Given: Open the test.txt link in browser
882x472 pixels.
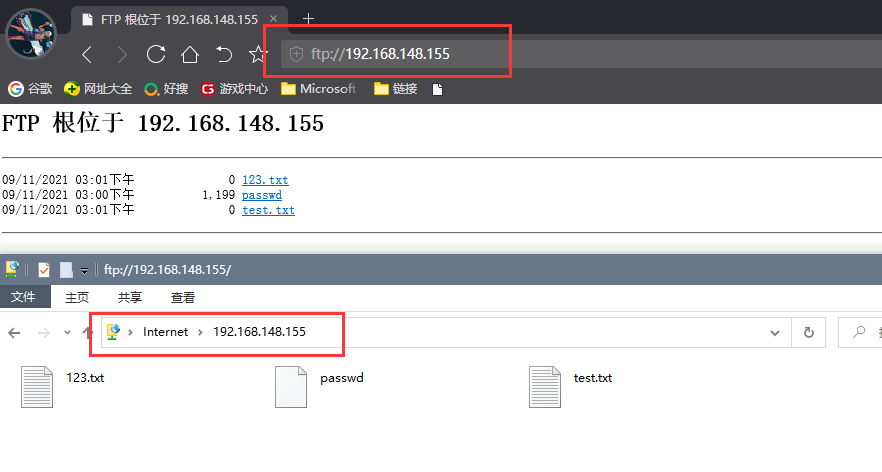Looking at the screenshot, I should pyautogui.click(x=268, y=210).
